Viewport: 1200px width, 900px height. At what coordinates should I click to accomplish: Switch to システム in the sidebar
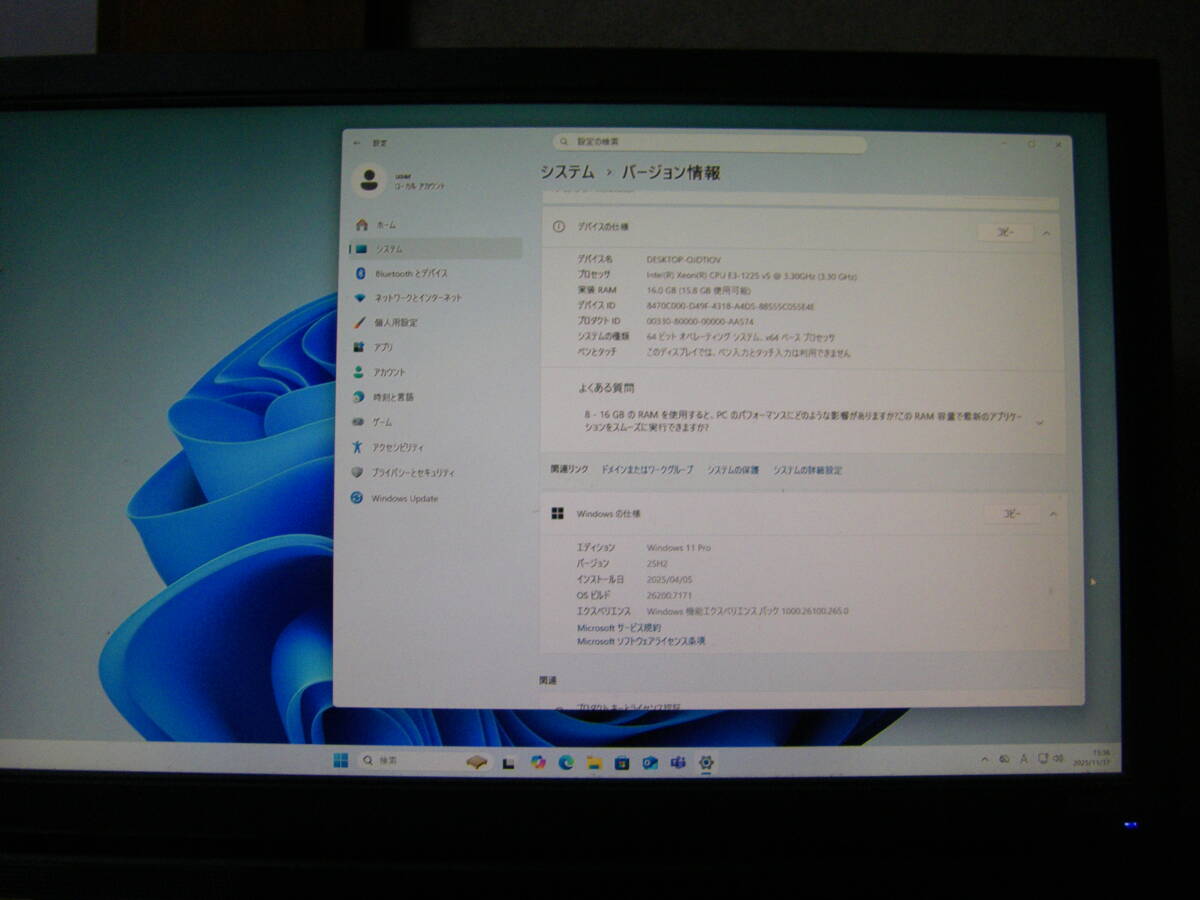359,249
